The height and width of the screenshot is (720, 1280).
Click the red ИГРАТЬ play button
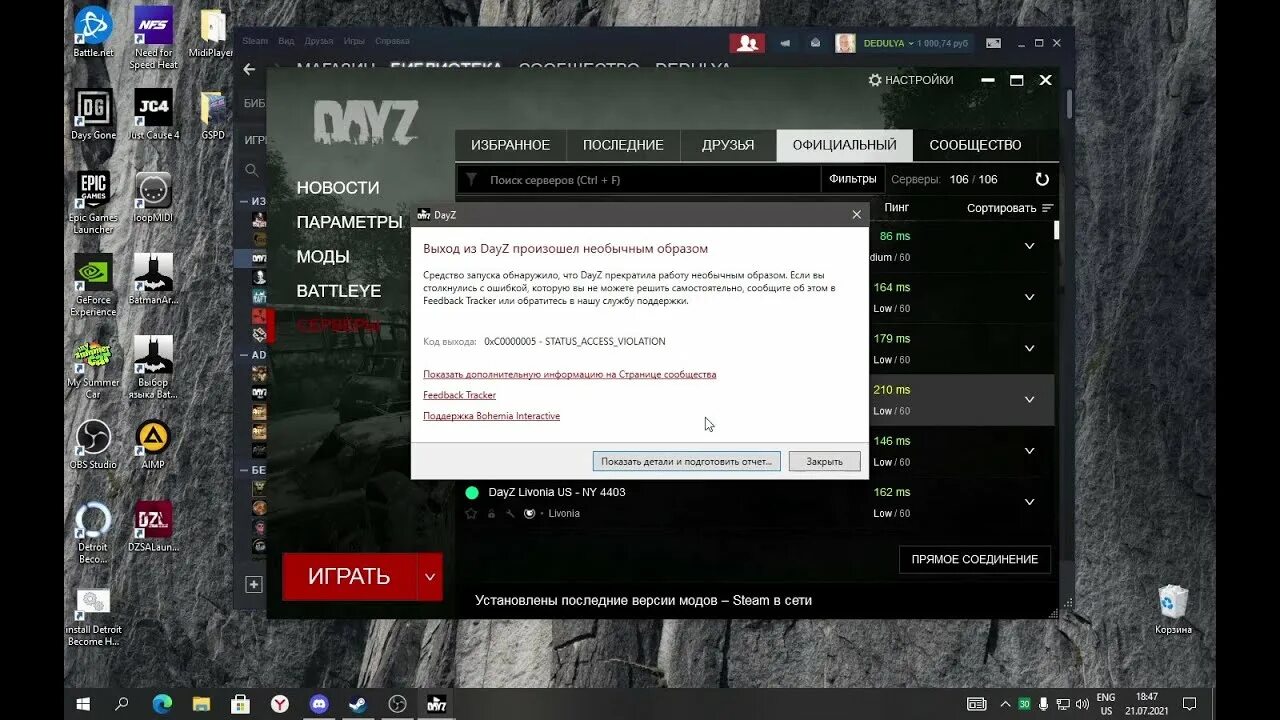(349, 576)
